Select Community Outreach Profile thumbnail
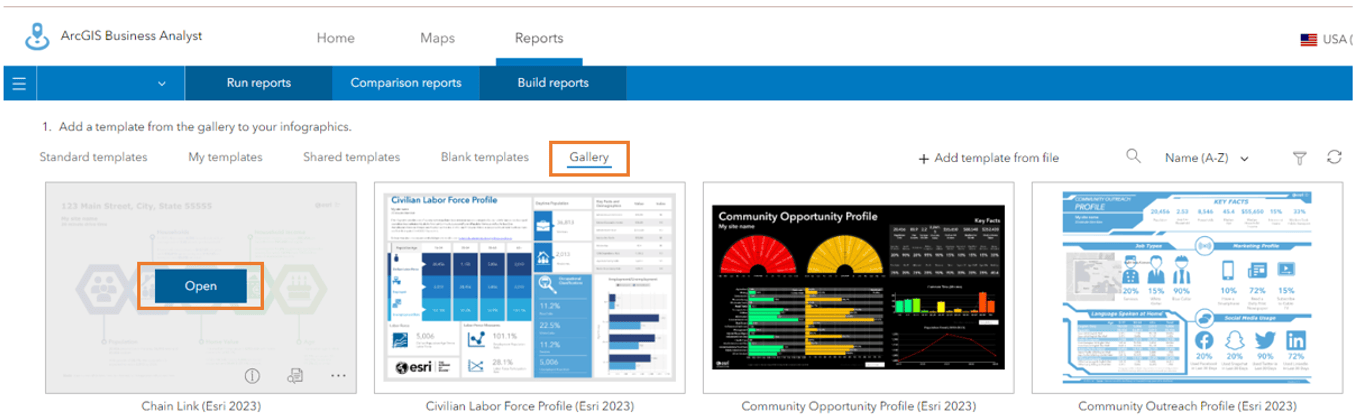1358x420 pixels. point(1188,288)
